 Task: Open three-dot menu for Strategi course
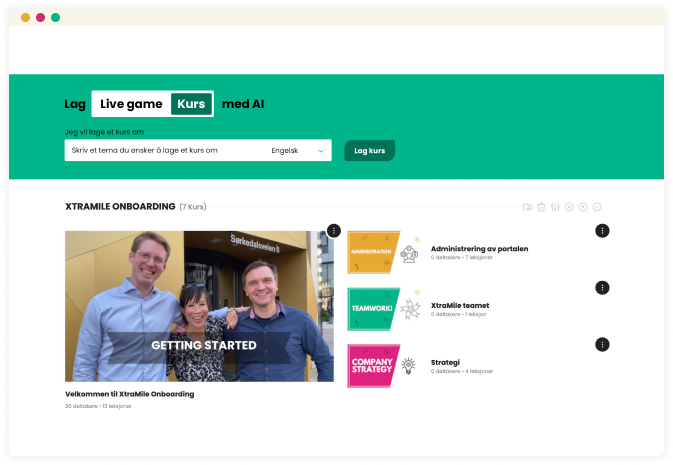602,344
